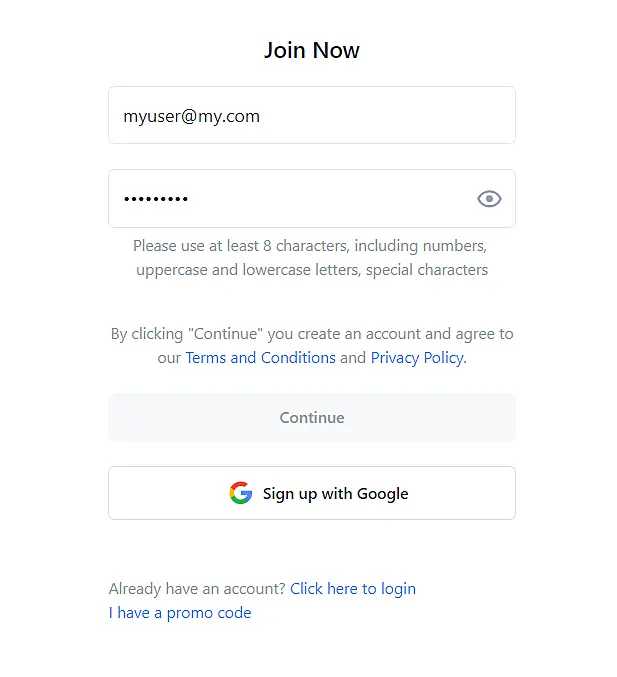Click the Google "G" logo icon

(241, 493)
